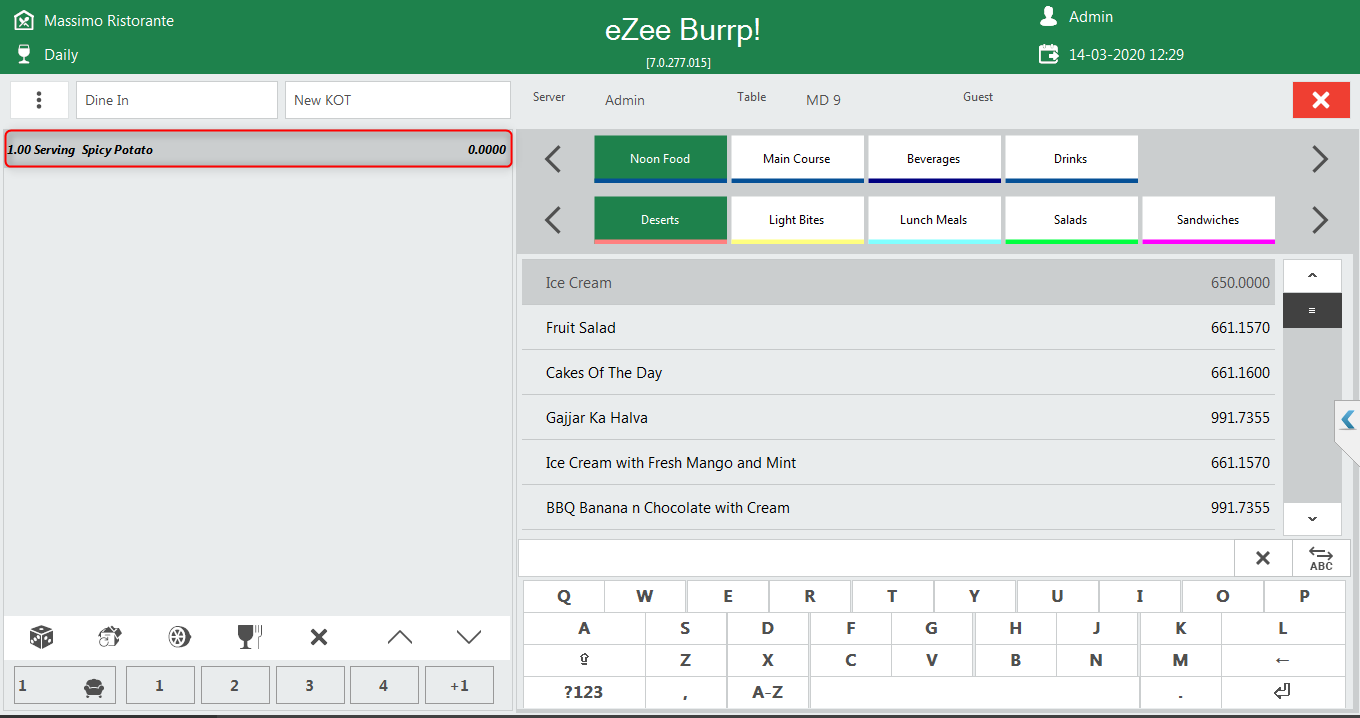Screen dimensions: 1360x718
Task: Tap the backspace arrow key
Action: coord(1283,660)
